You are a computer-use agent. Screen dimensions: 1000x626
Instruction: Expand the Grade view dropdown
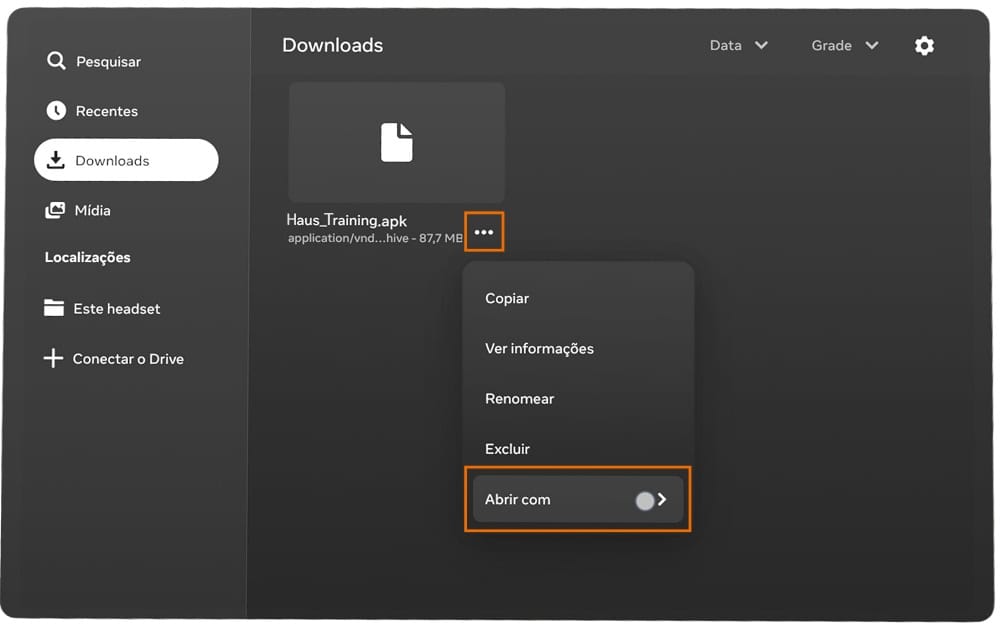[845, 45]
